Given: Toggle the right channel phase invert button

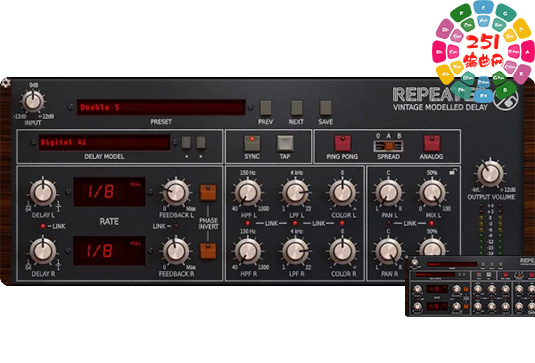Looking at the screenshot, I should (x=208, y=251).
